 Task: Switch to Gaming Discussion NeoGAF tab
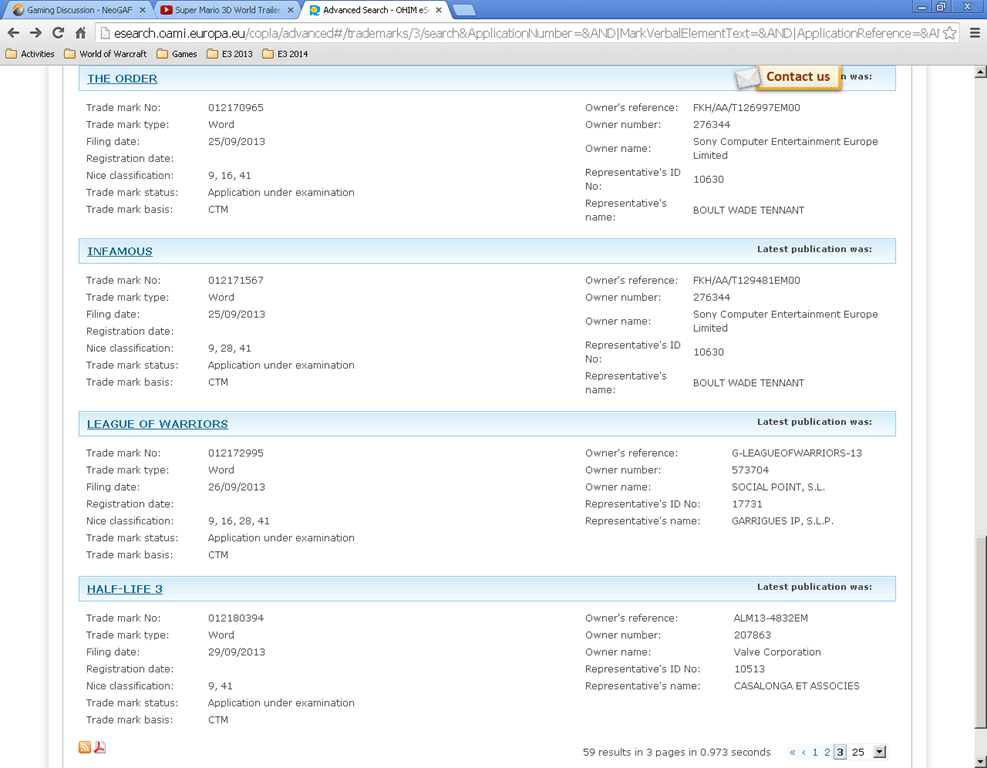76,10
